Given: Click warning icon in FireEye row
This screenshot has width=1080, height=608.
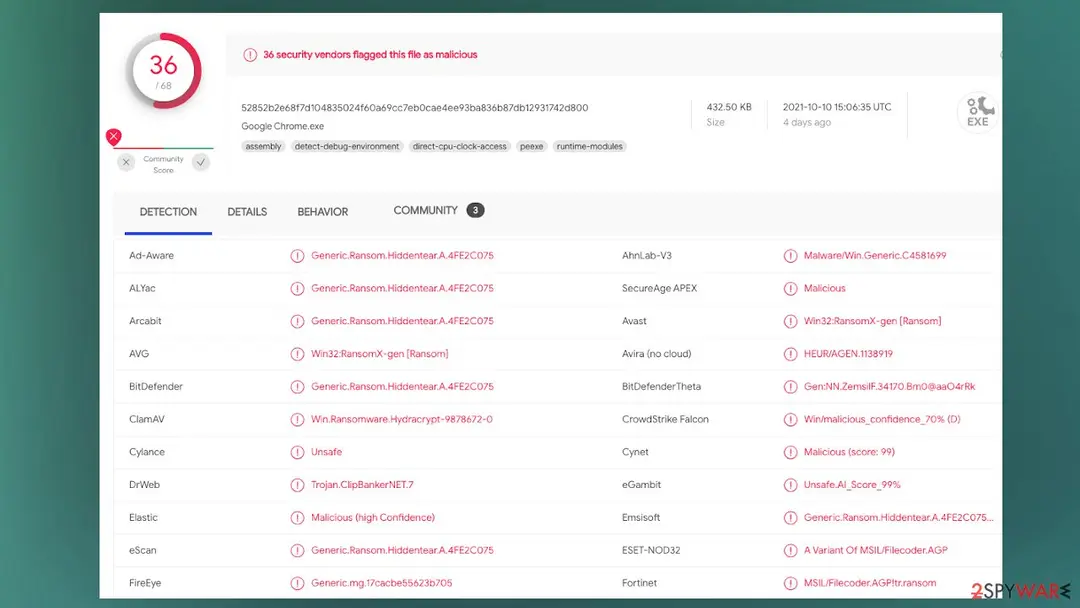Looking at the screenshot, I should tap(297, 583).
